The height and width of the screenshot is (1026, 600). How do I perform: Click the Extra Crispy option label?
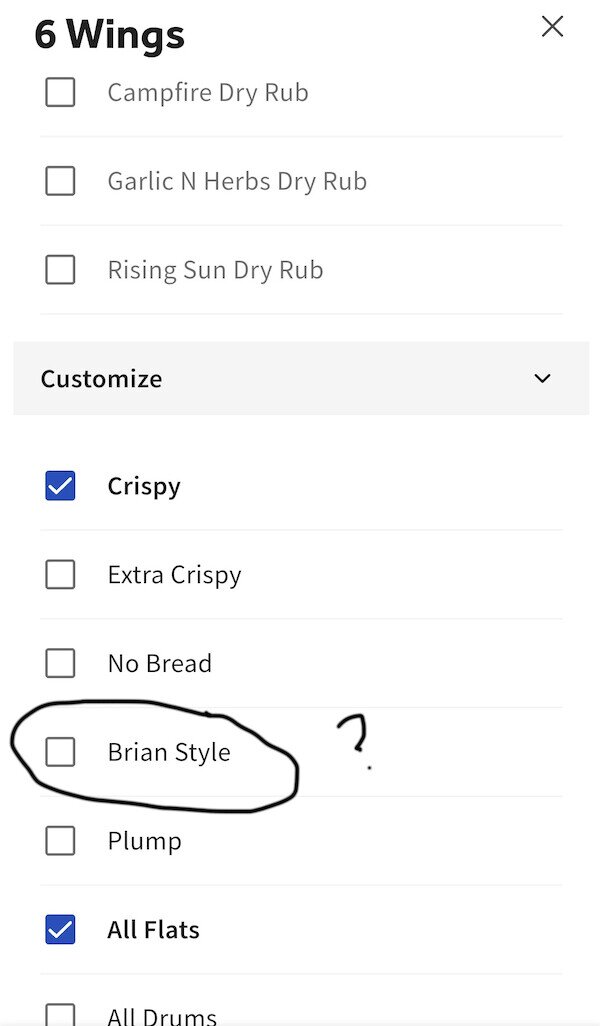click(x=174, y=575)
